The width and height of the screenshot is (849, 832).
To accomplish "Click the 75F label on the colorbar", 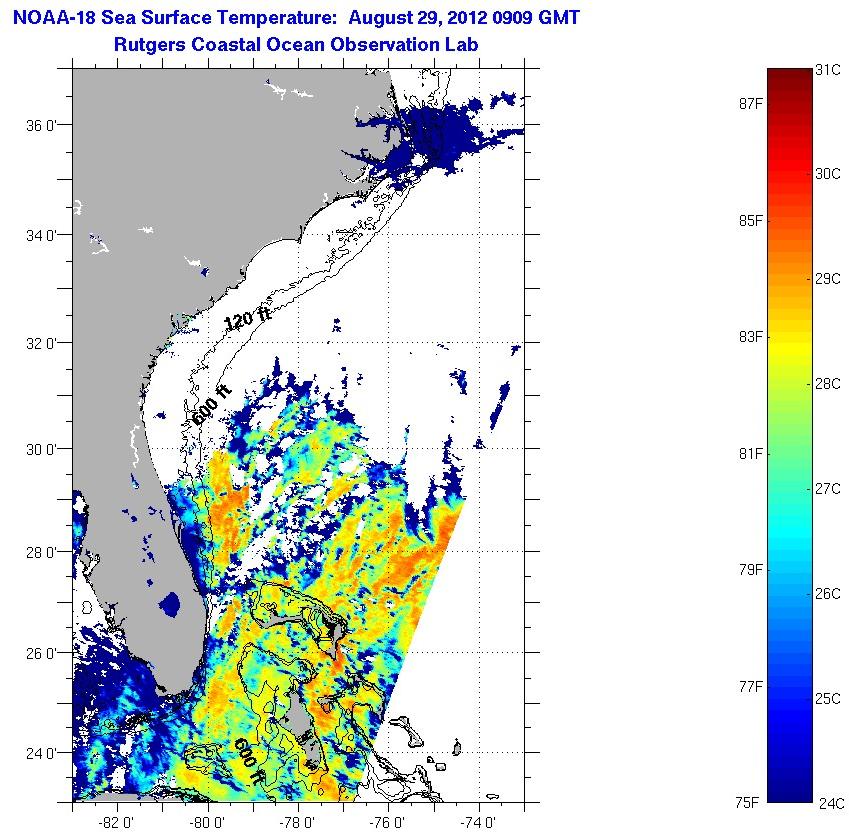I will (x=747, y=803).
